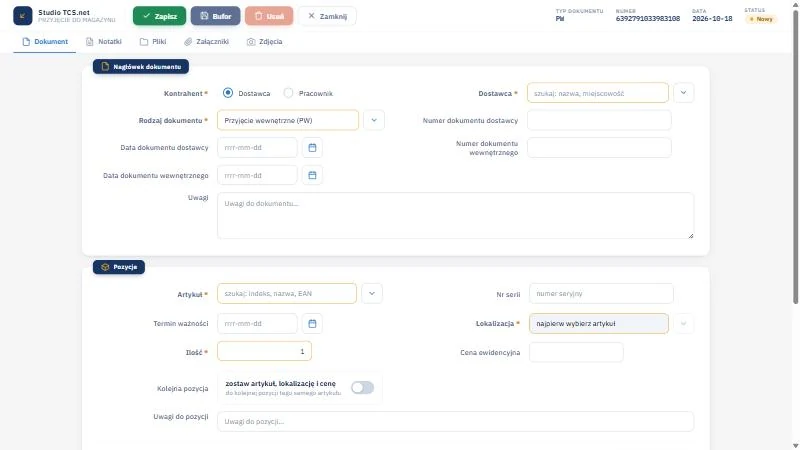Click Numer dokumentu dostawcy field
This screenshot has width=800, height=450.
point(599,120)
